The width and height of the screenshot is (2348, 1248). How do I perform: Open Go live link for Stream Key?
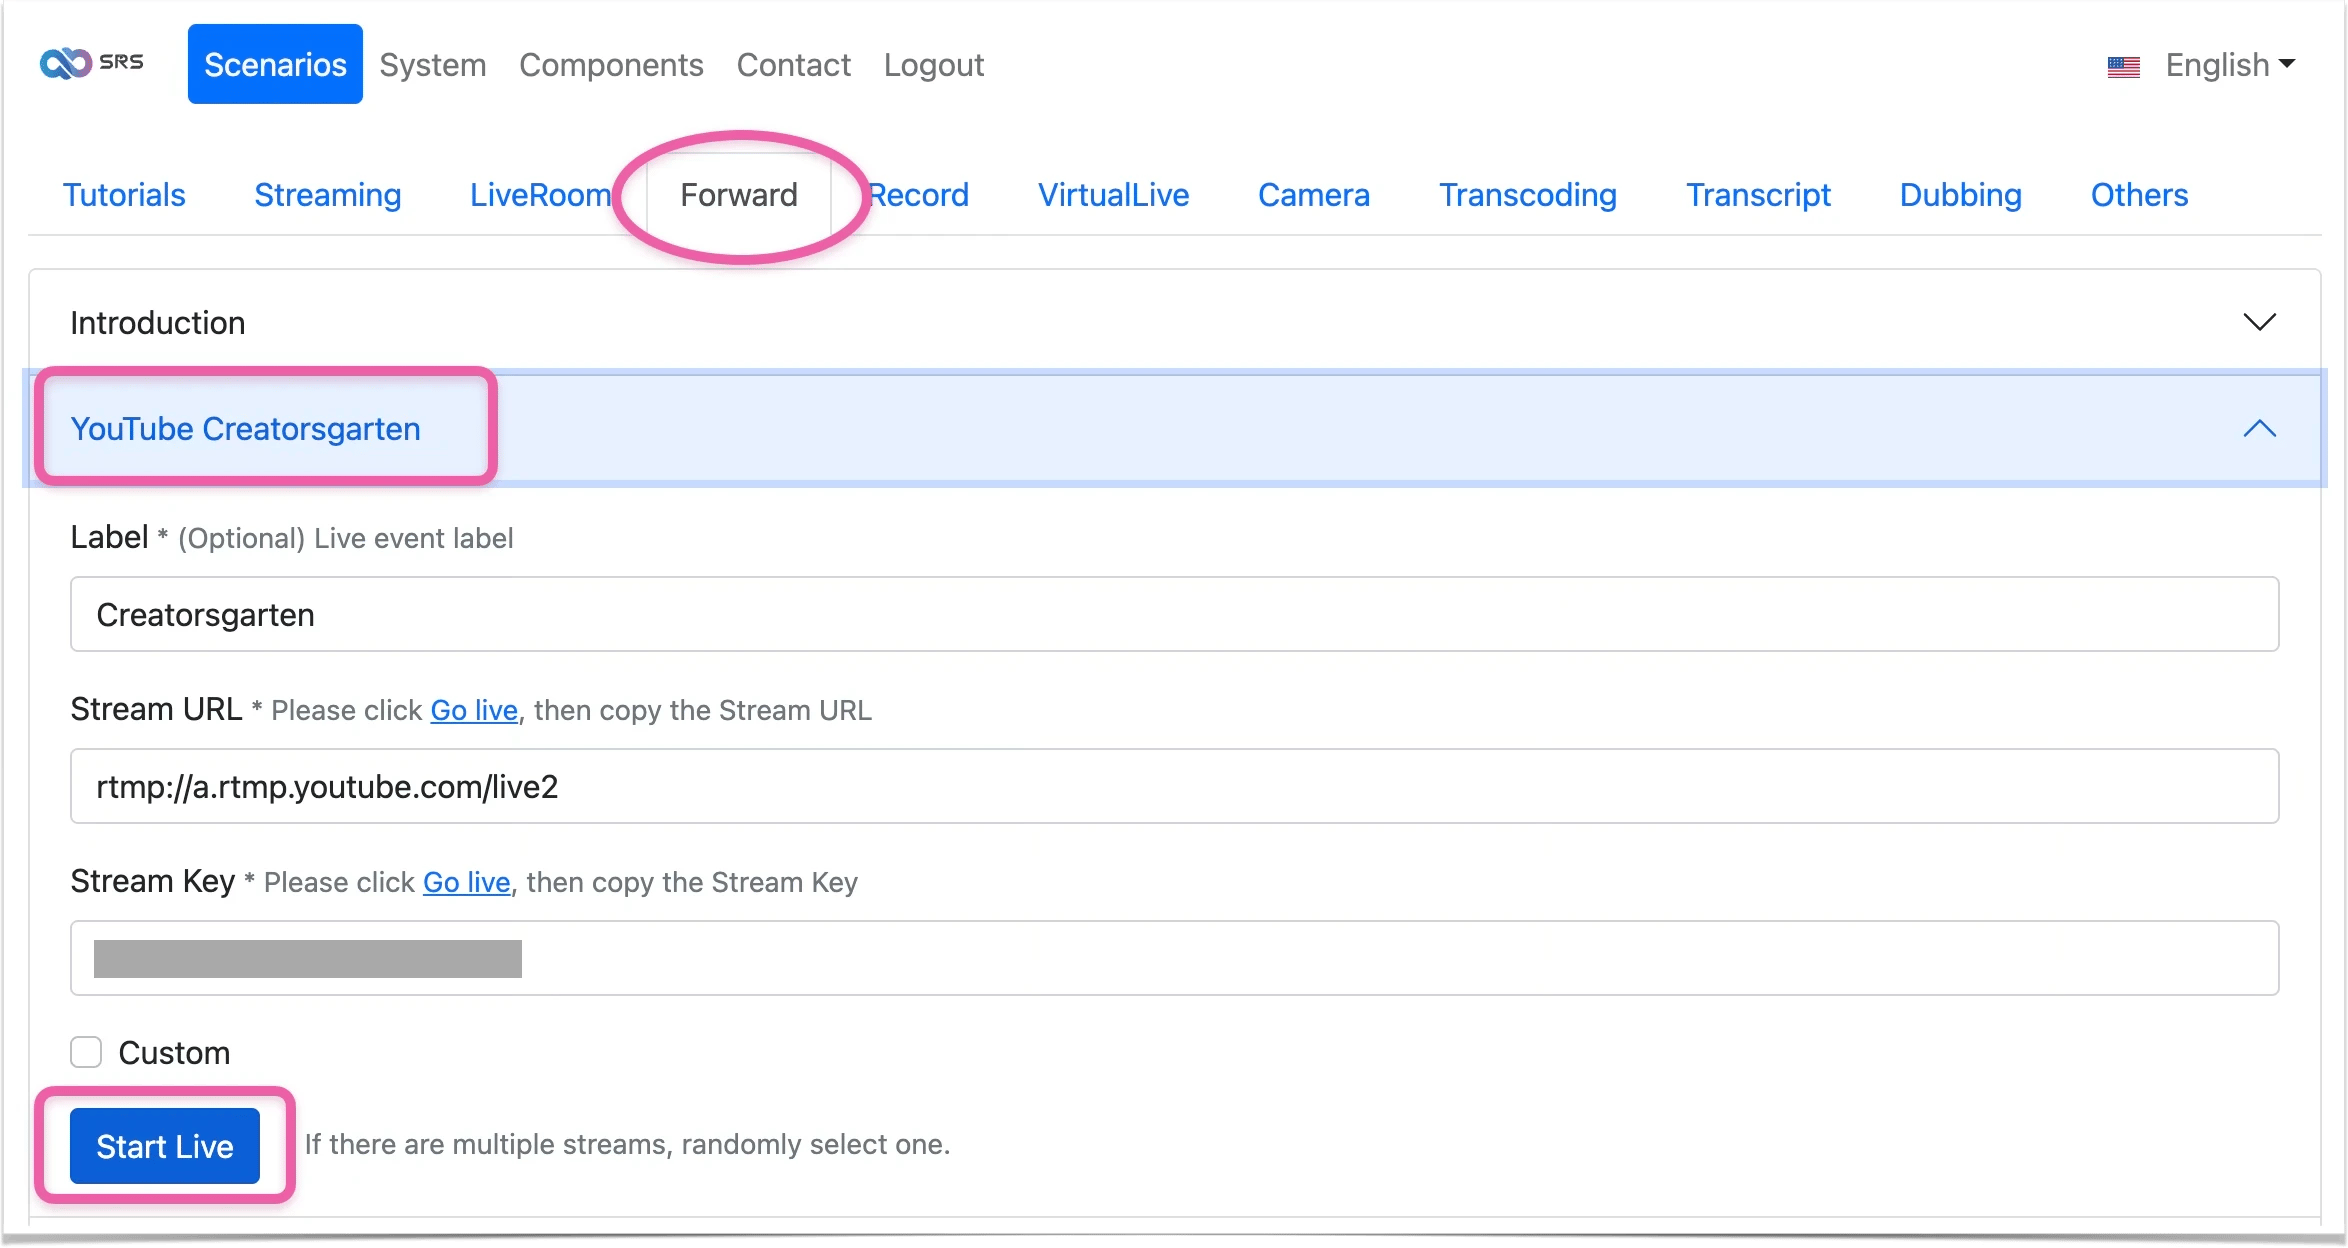467,882
